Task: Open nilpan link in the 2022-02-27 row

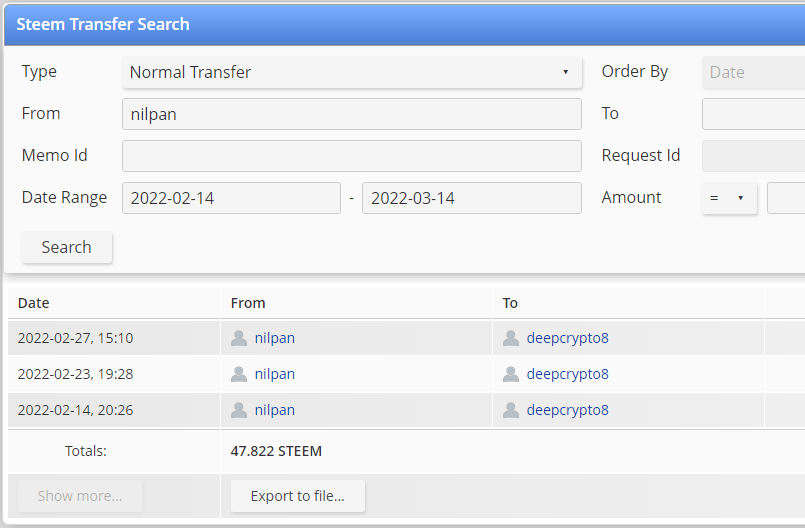Action: (x=275, y=338)
